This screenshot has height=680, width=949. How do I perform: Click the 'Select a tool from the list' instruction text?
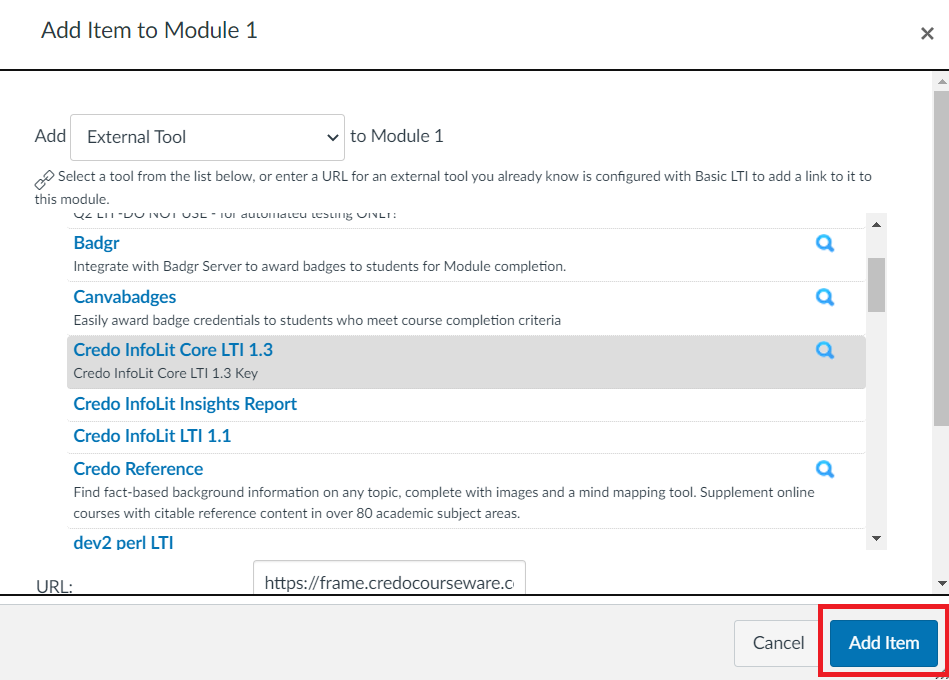click(453, 188)
